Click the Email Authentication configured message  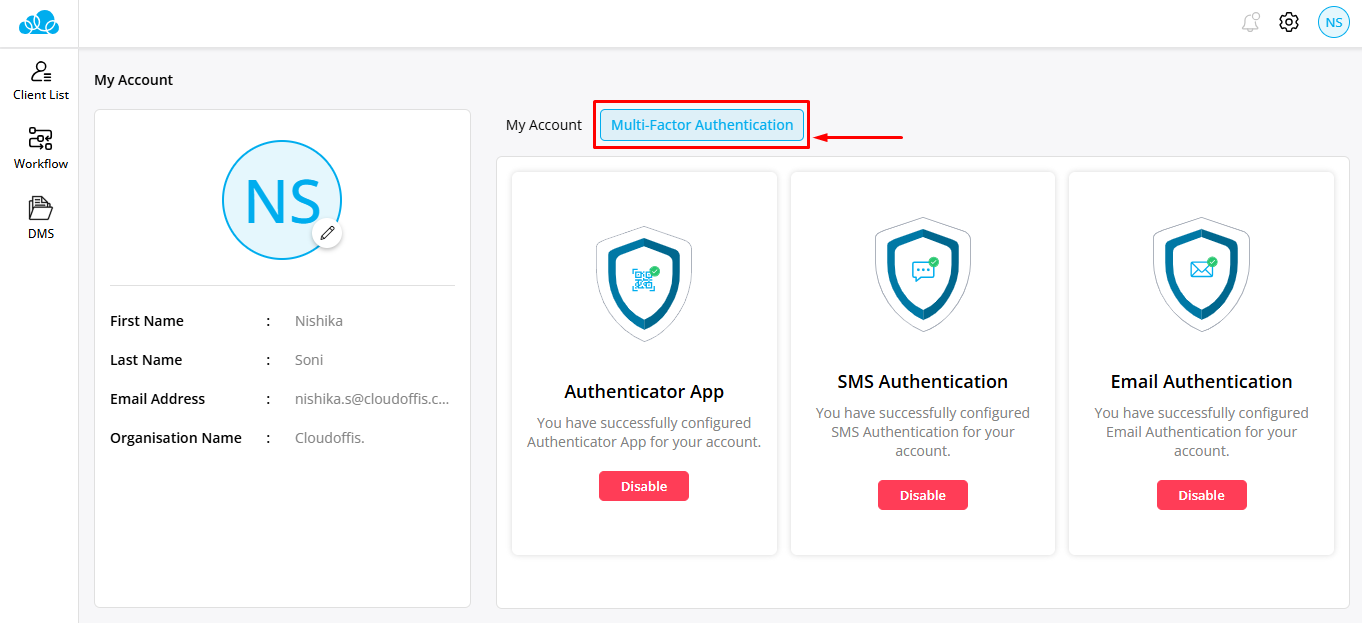pos(1201,432)
